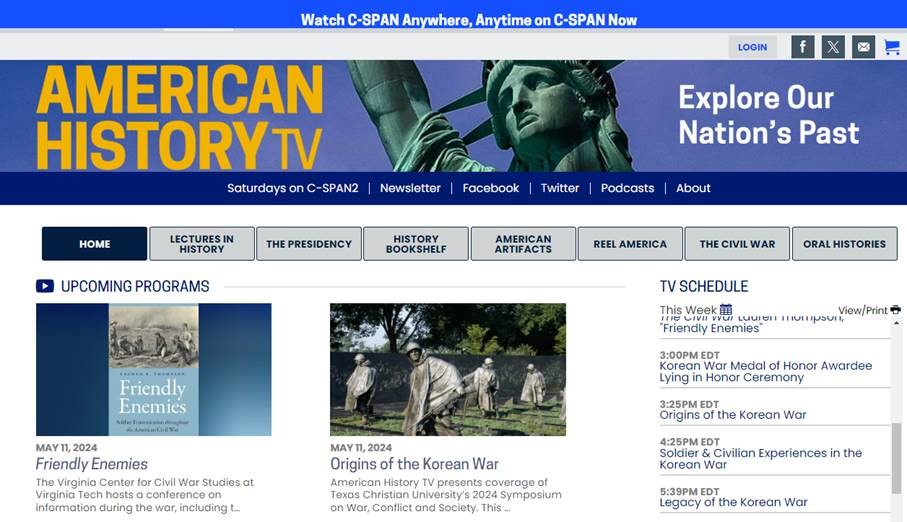Click the UPCOMING PROGRAMS heading
Image resolution: width=907 pixels, height=522 pixels.
pyautogui.click(x=135, y=286)
